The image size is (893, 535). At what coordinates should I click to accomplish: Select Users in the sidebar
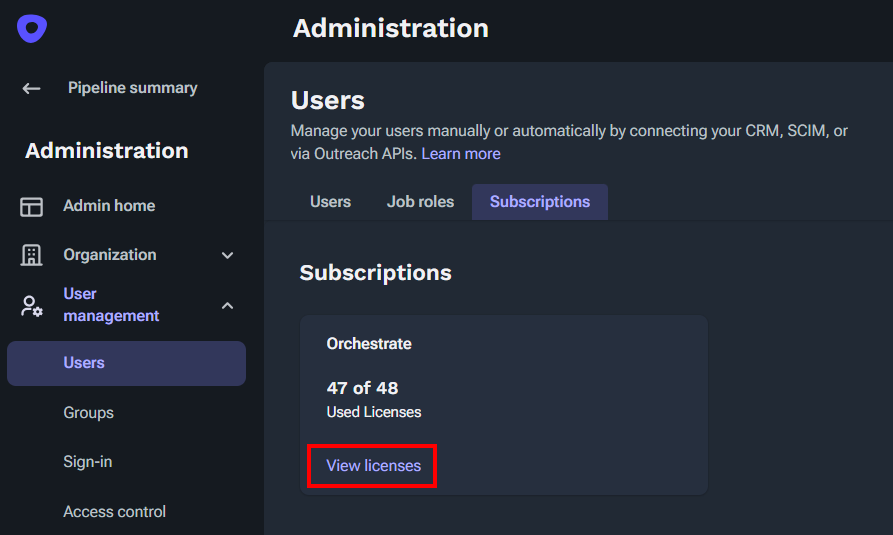tap(126, 364)
